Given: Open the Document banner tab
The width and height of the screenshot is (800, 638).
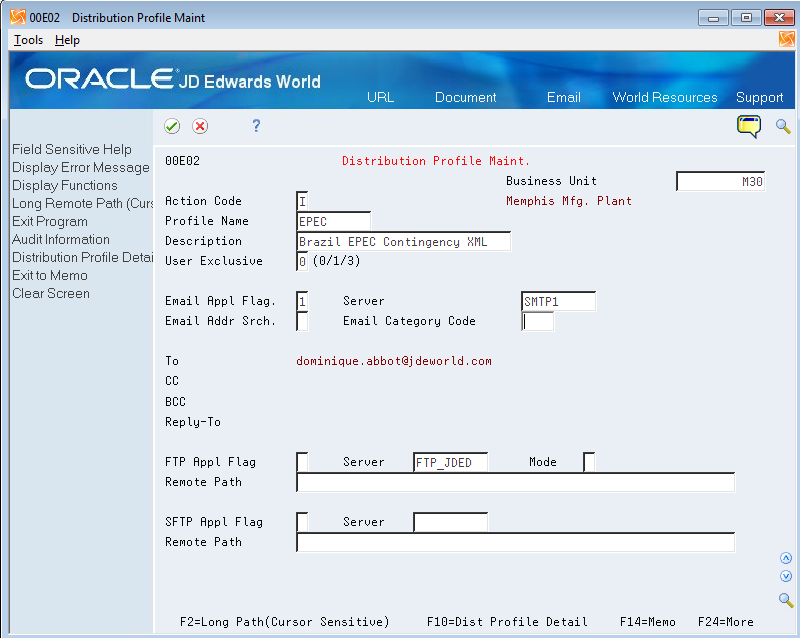Looking at the screenshot, I should [x=465, y=97].
